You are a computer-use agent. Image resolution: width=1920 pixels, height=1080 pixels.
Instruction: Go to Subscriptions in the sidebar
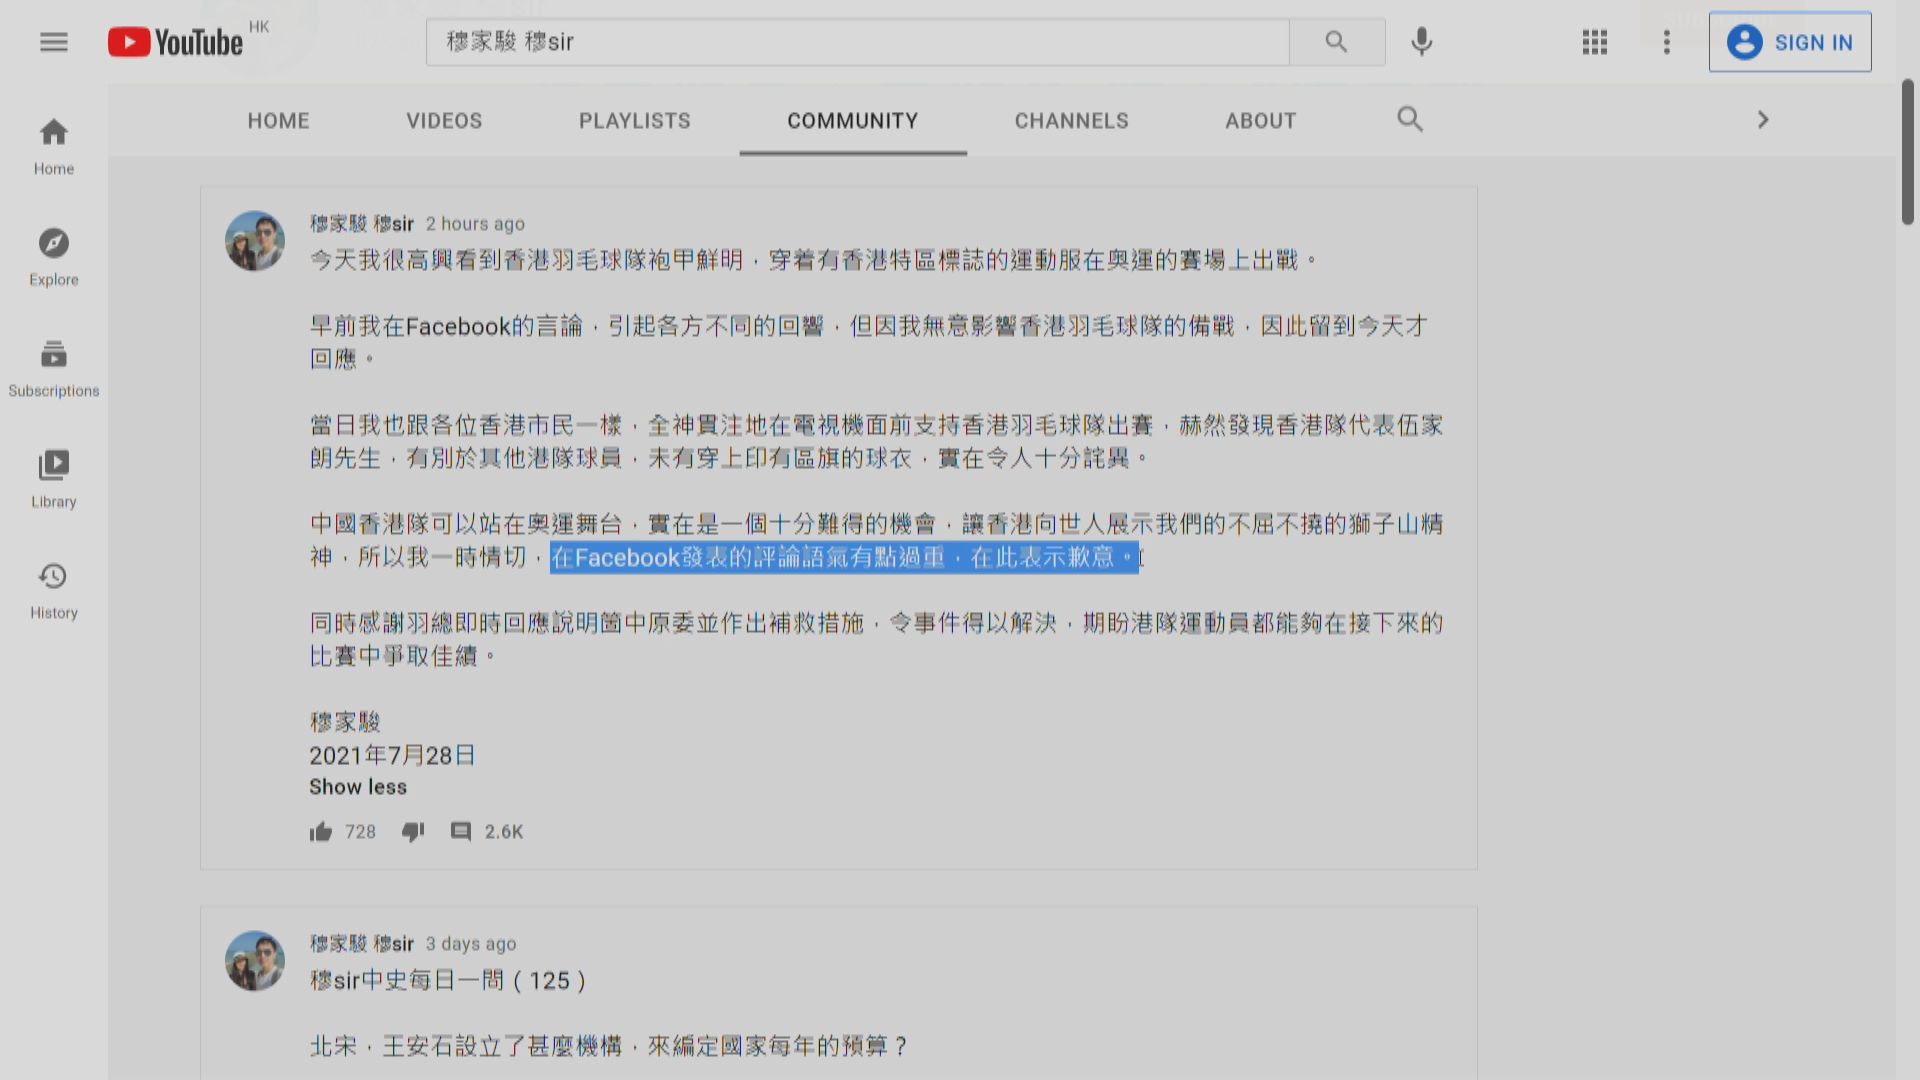tap(53, 368)
